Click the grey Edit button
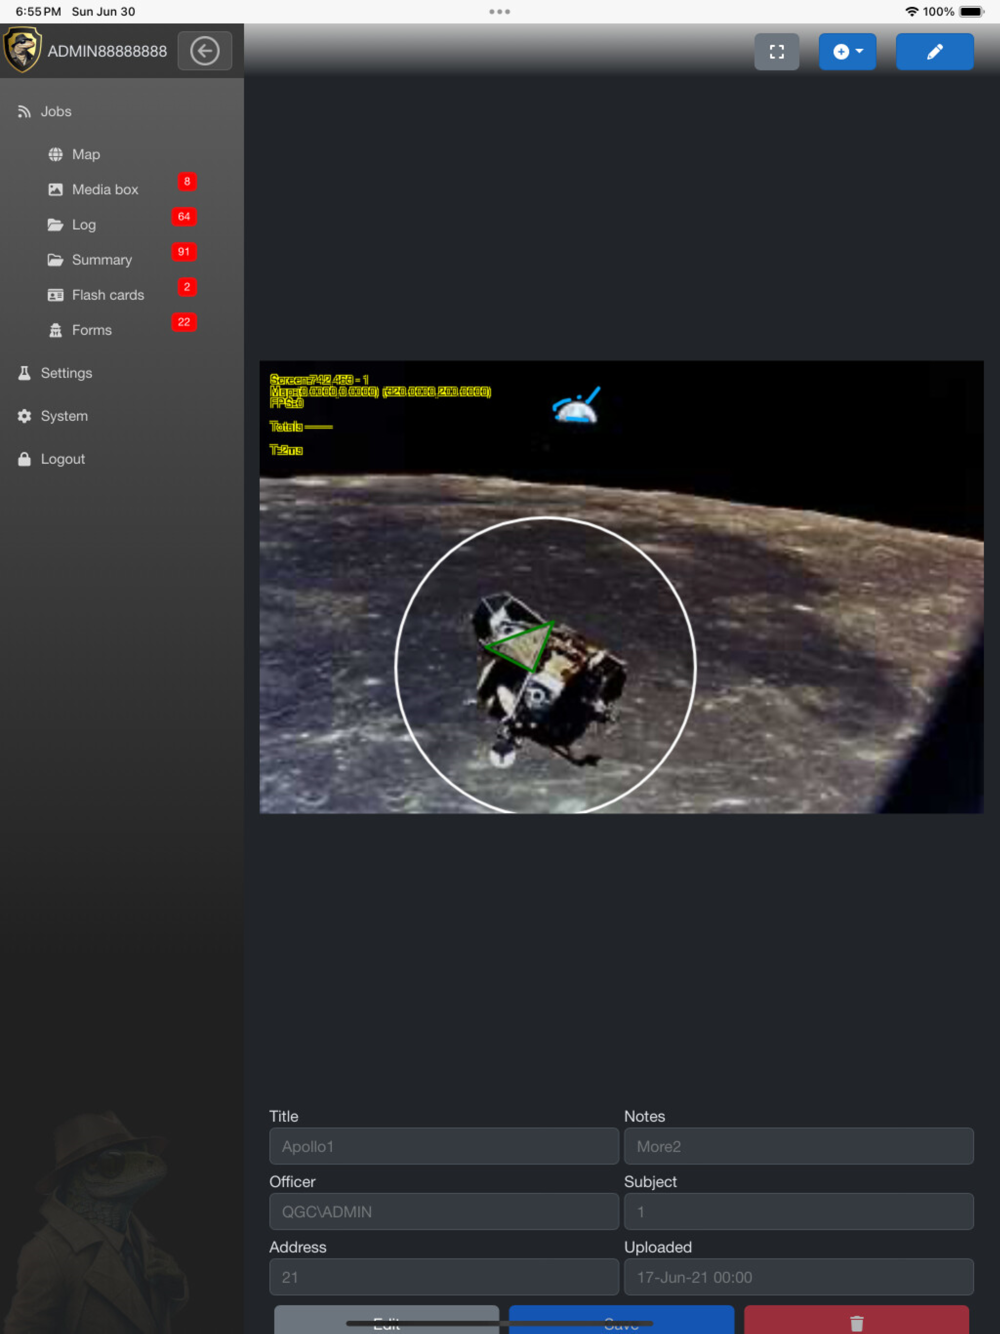1000x1334 pixels. tap(387, 1320)
